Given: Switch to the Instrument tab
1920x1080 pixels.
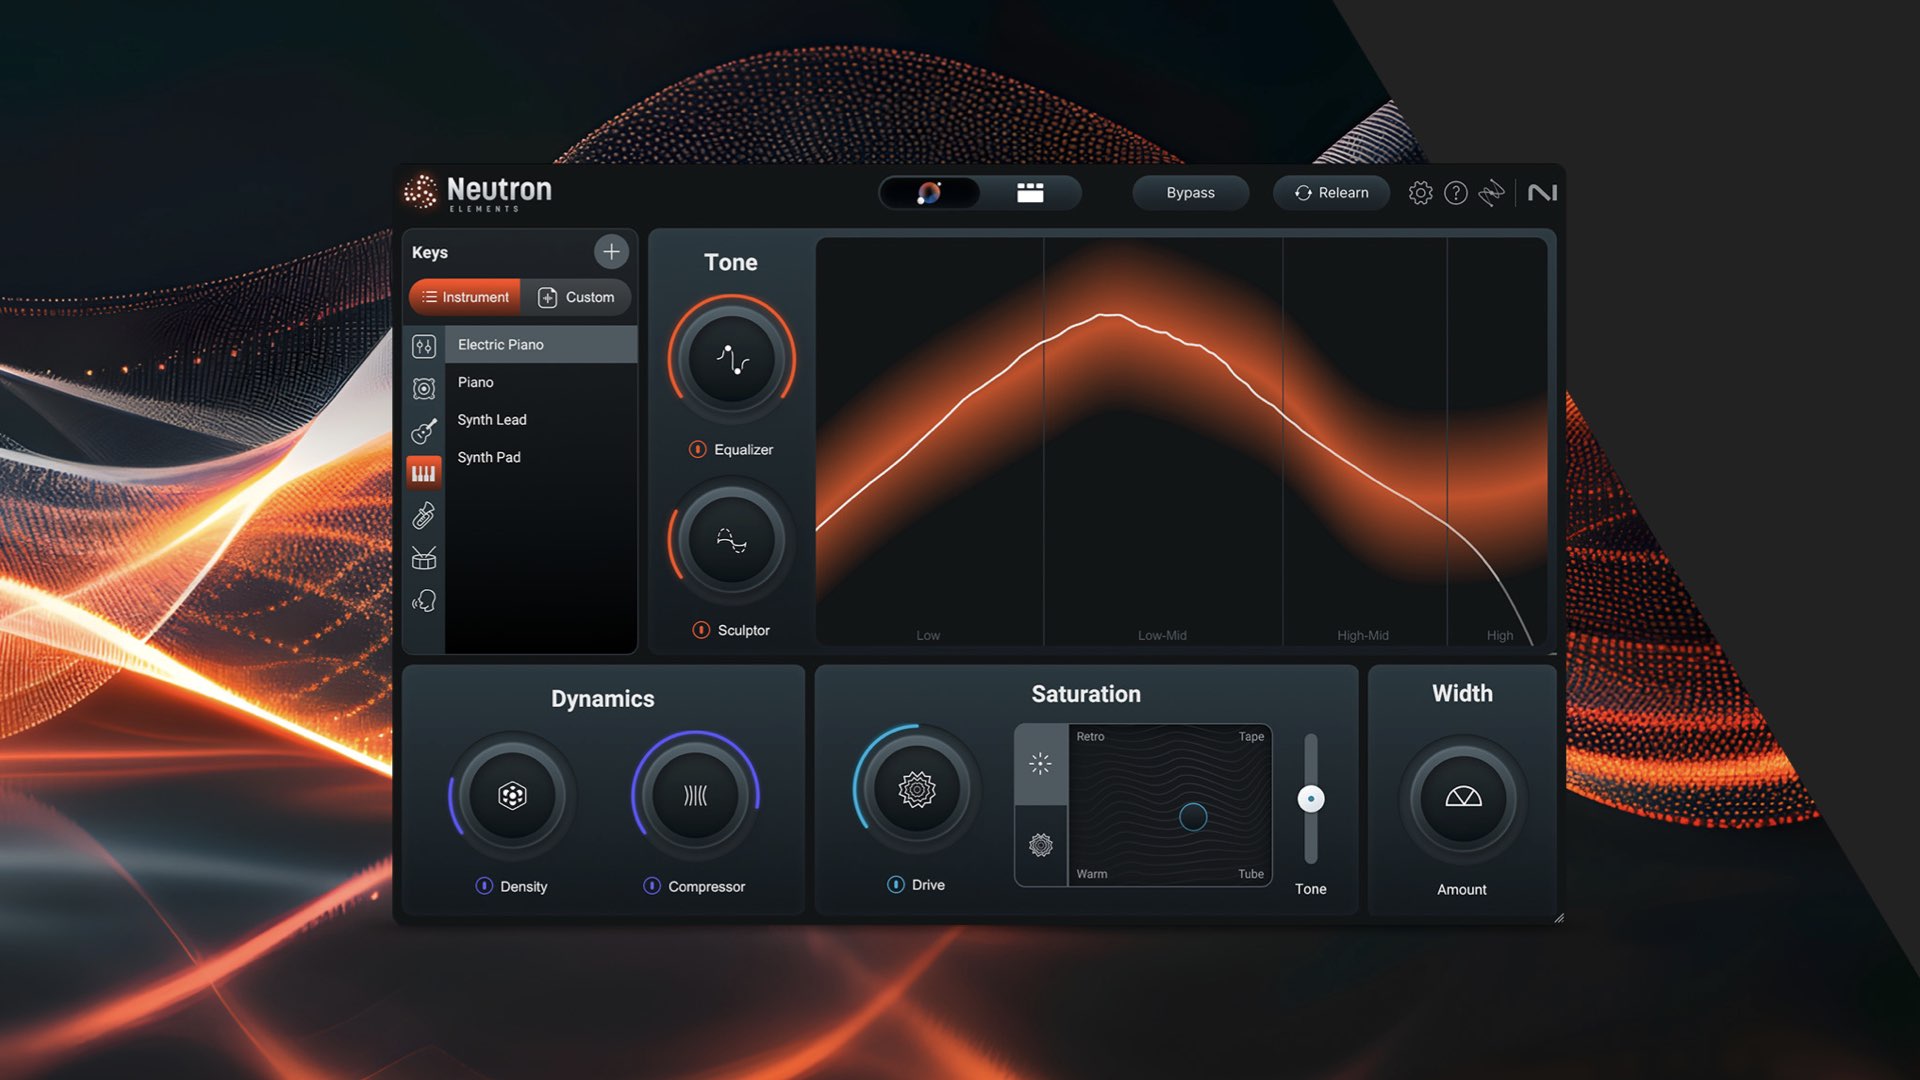Looking at the screenshot, I should pyautogui.click(x=463, y=297).
